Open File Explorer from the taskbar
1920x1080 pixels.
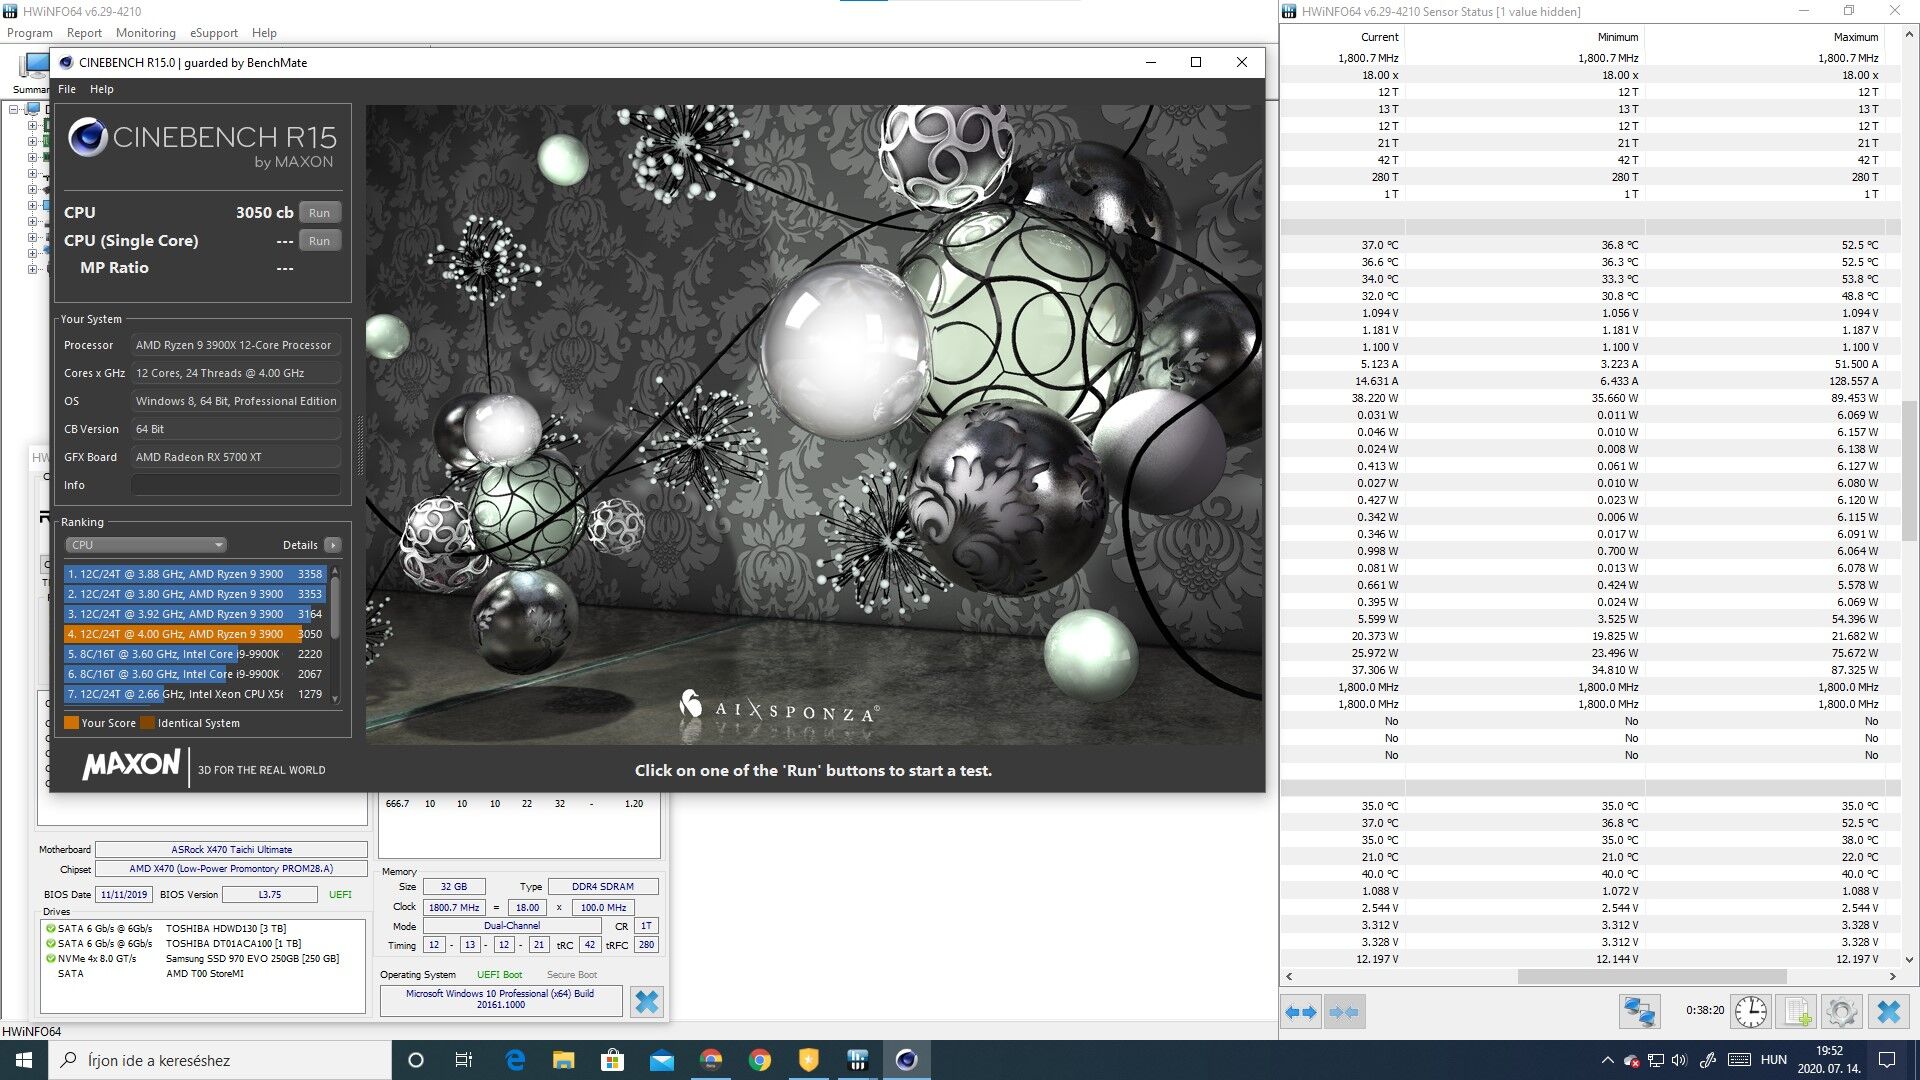click(564, 1060)
